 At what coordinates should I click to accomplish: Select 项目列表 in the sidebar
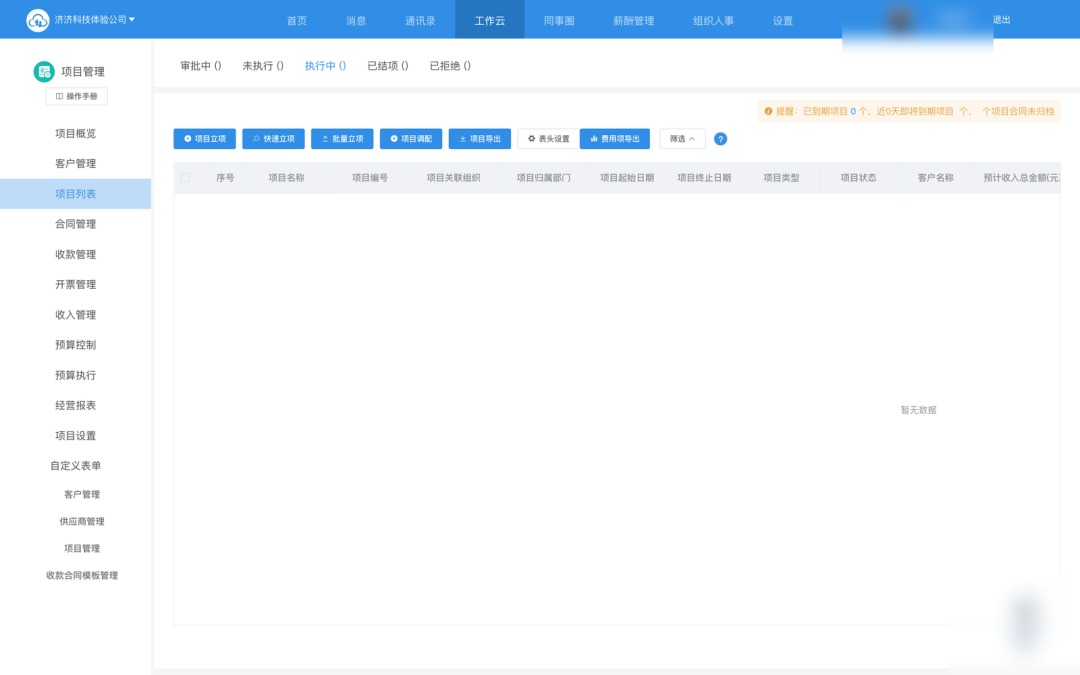tap(76, 194)
